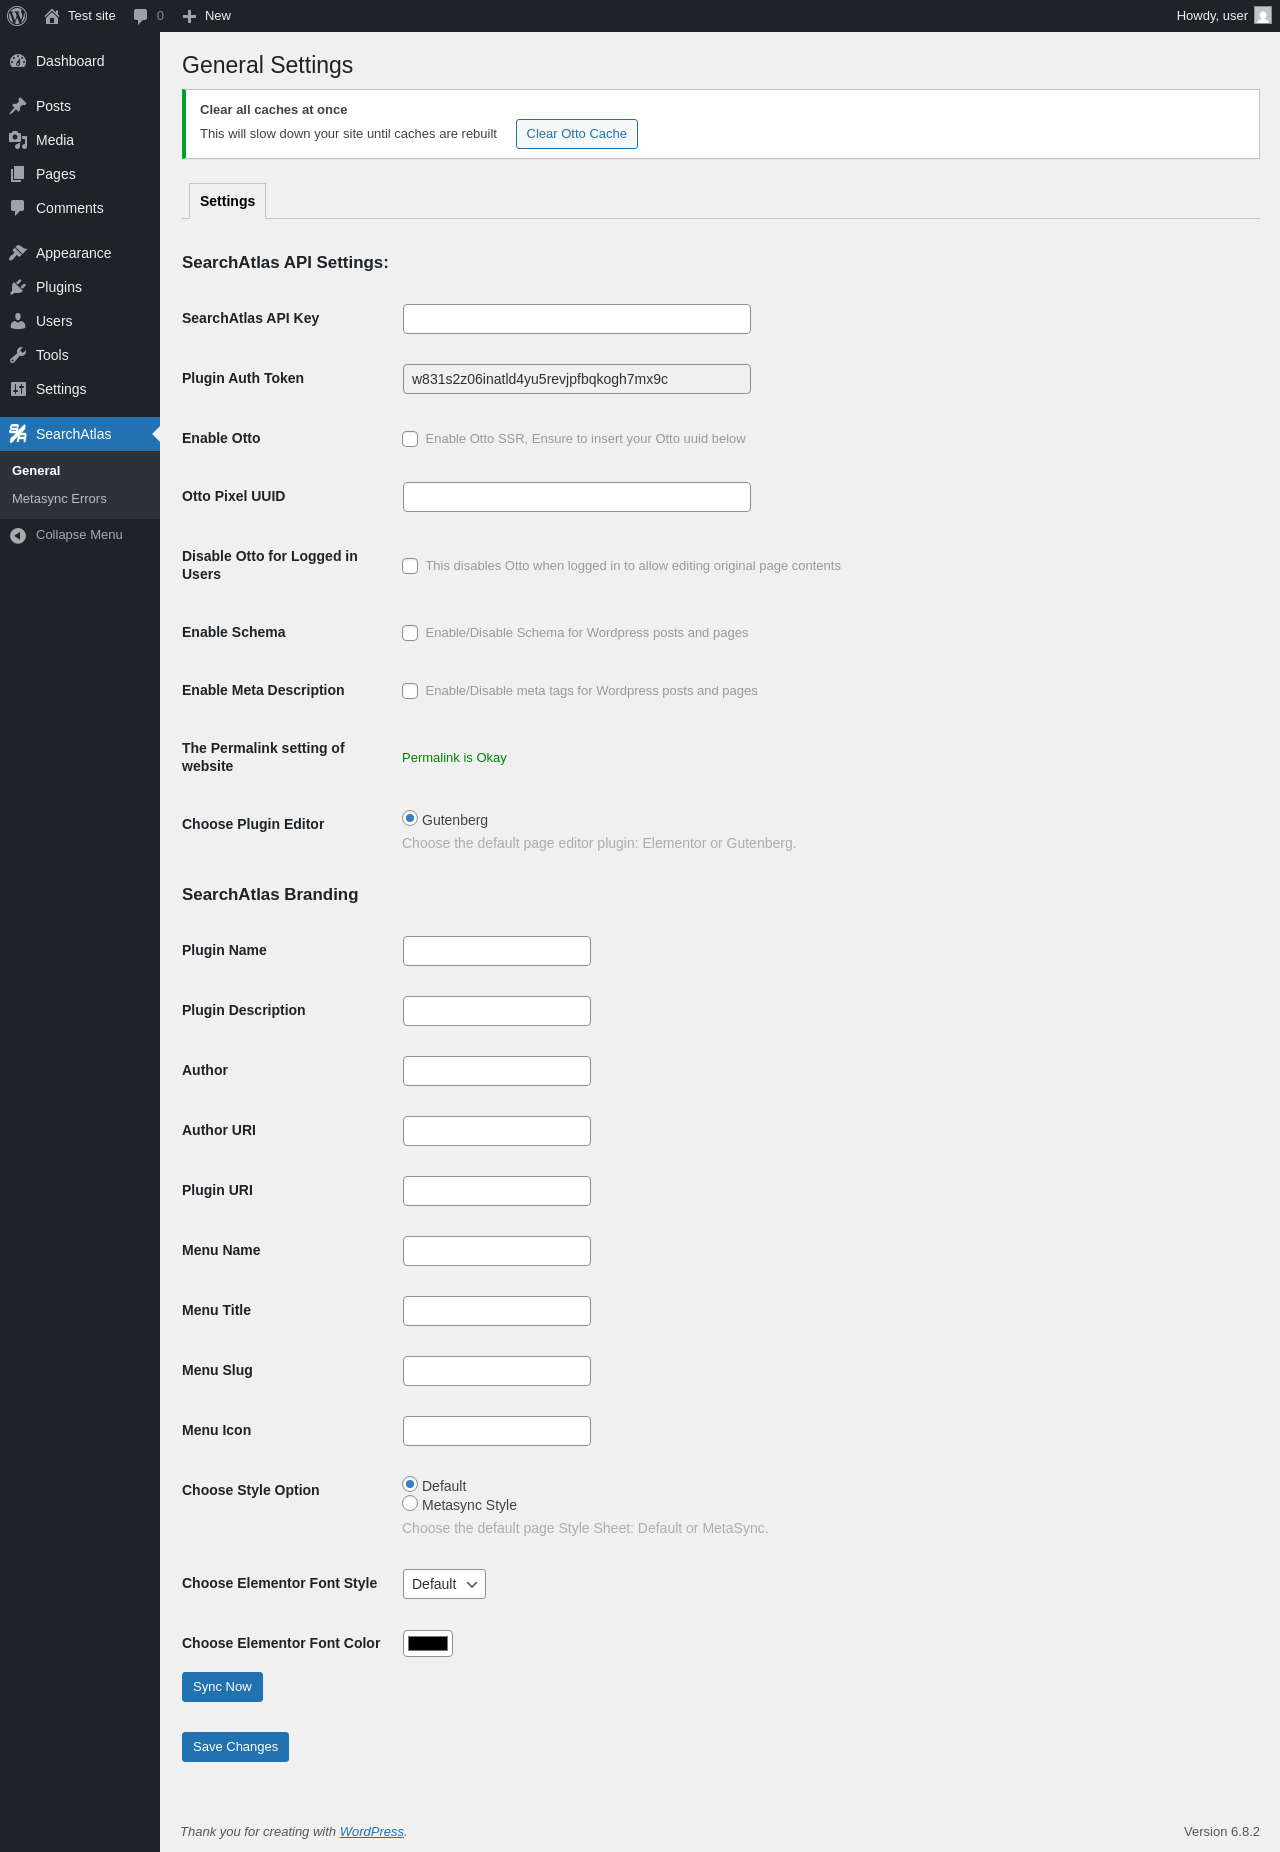Click the user avatar in top bar
Screen dimensions: 1280x1852
point(1263,16)
